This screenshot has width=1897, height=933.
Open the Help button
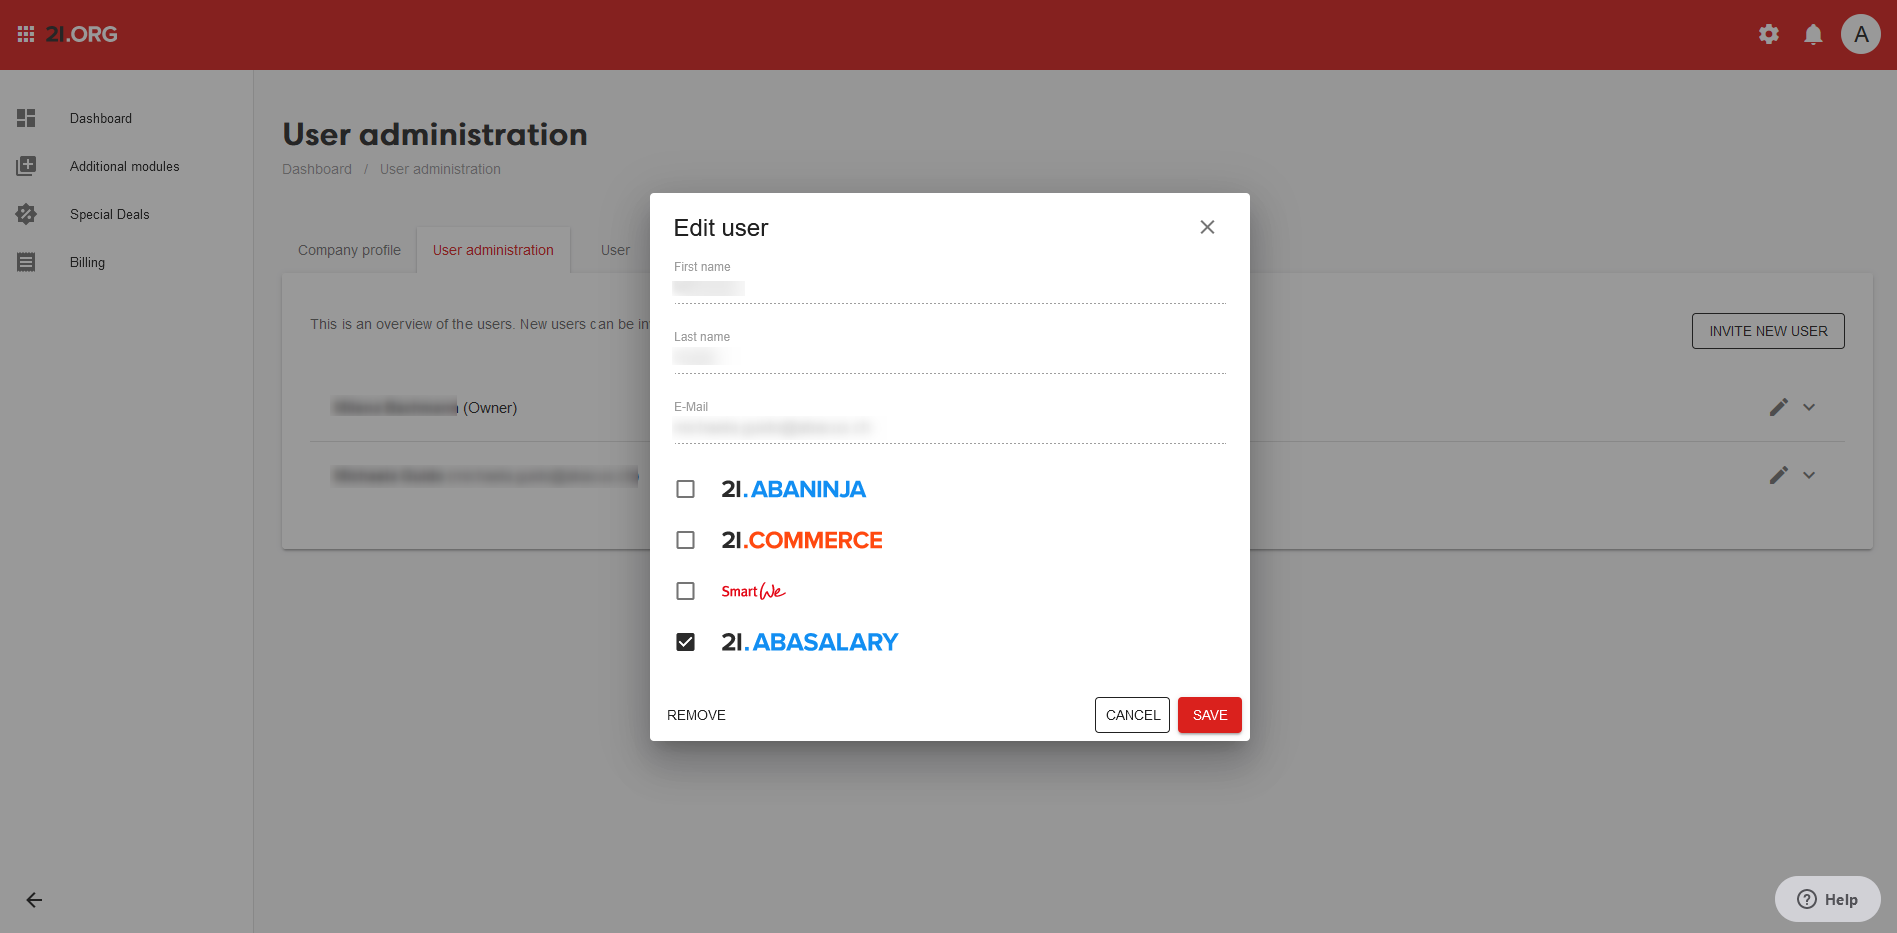pos(1827,899)
